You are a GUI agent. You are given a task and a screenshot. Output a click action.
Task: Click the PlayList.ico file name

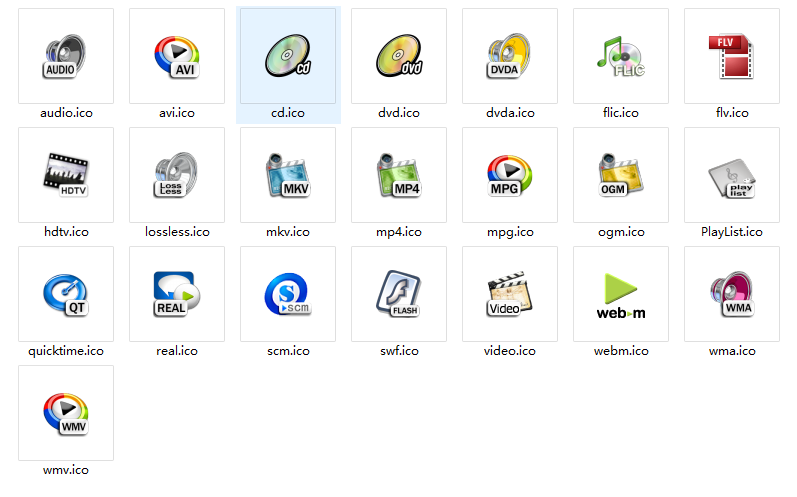click(732, 232)
